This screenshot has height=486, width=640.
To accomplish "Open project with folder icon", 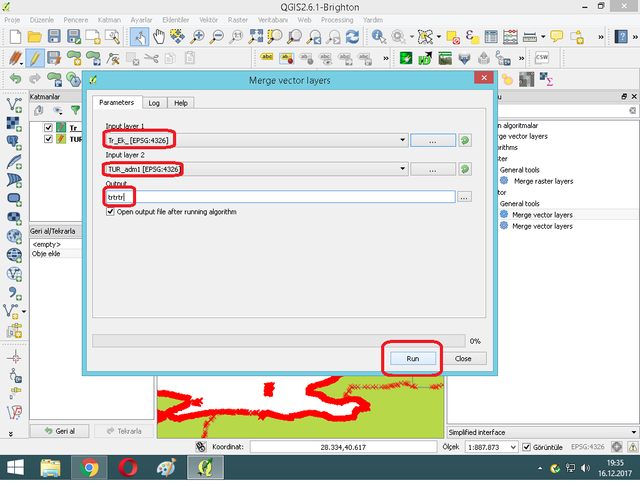I will (x=34, y=37).
